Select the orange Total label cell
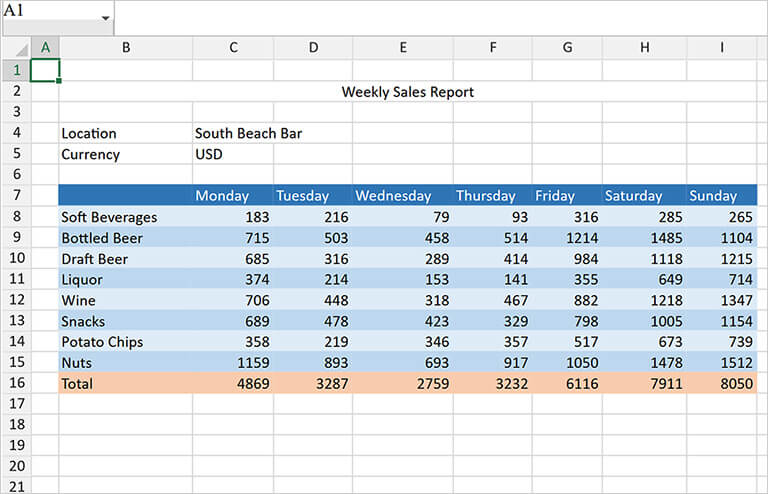768x494 pixels. 125,383
